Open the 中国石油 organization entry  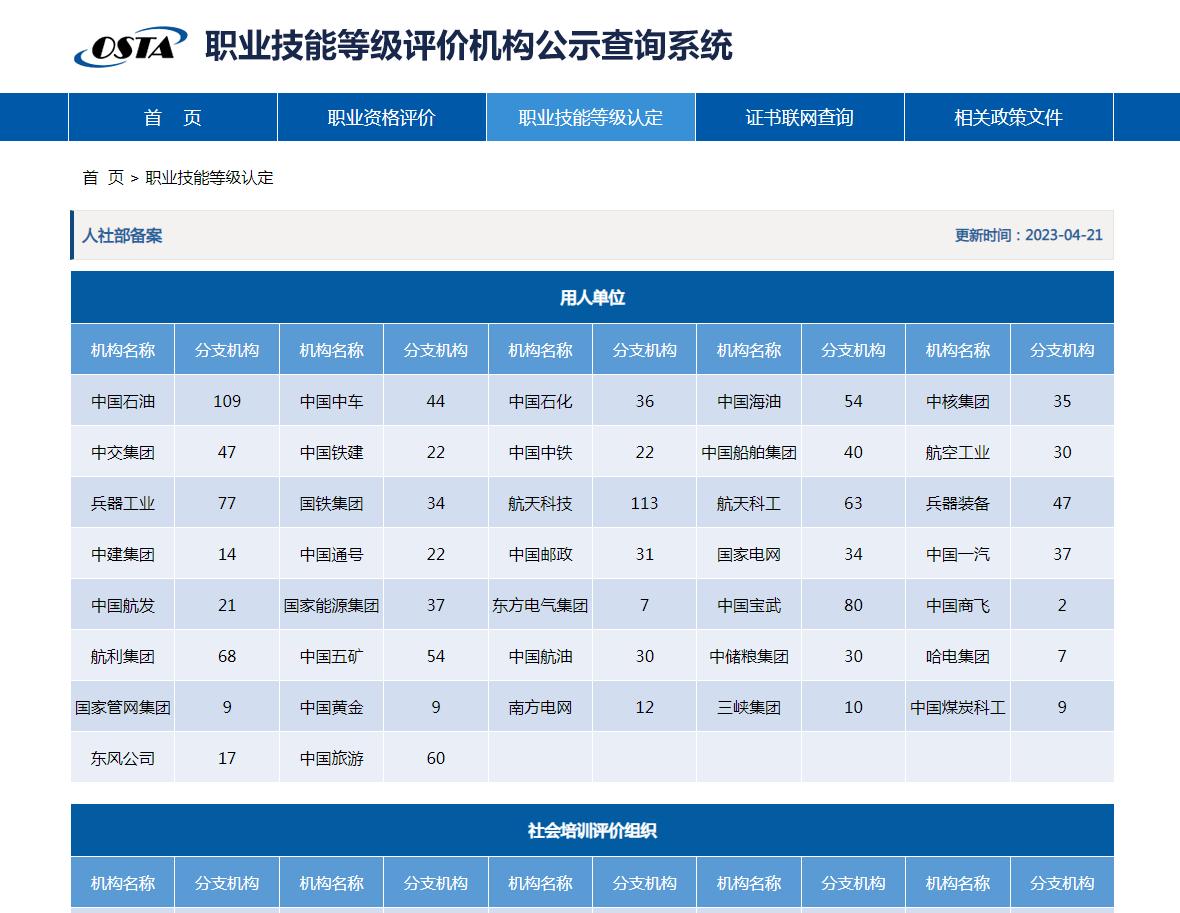(122, 400)
